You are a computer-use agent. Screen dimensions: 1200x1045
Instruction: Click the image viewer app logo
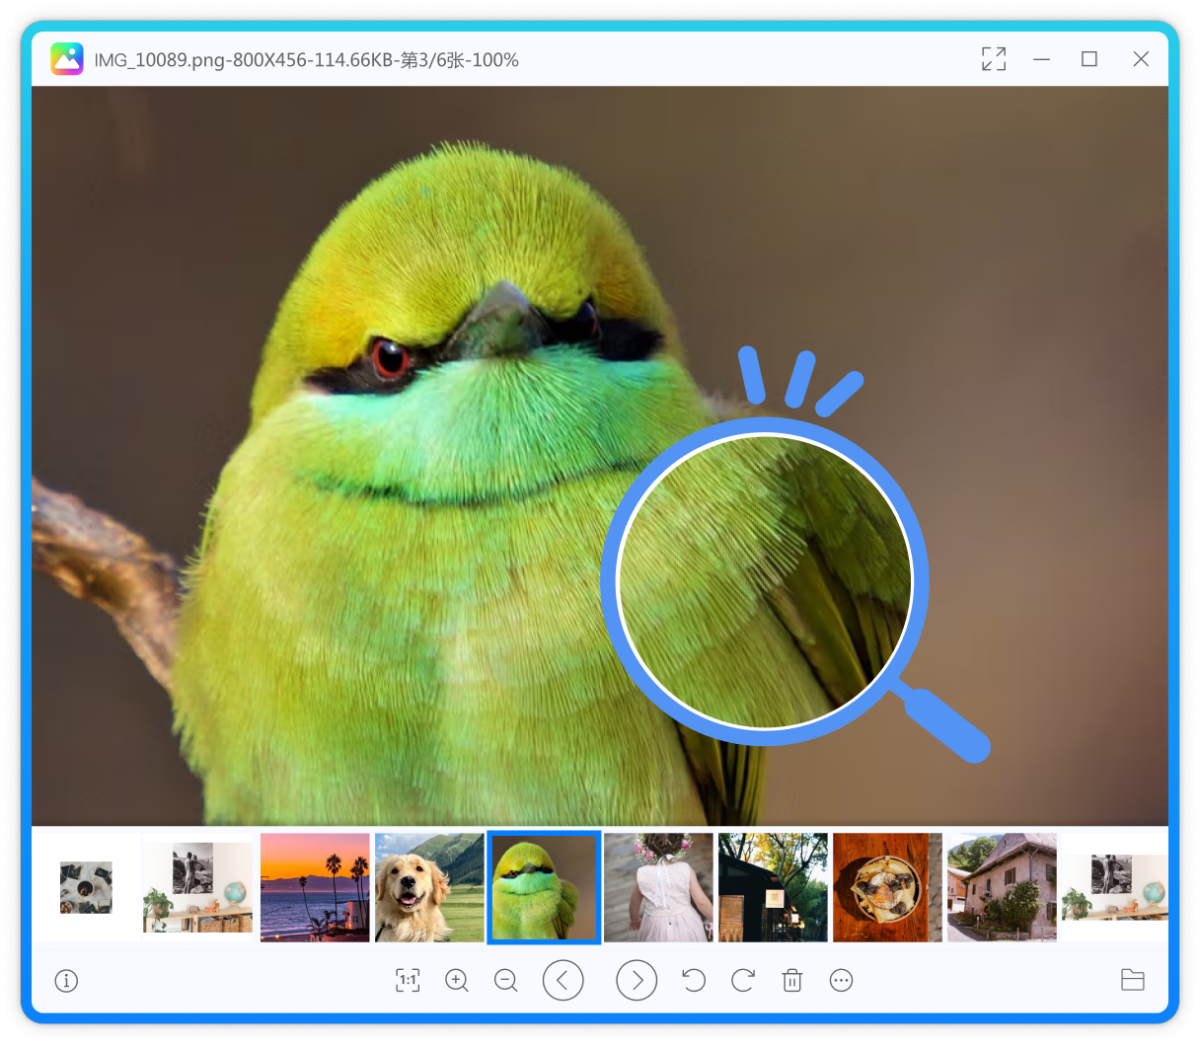67,59
